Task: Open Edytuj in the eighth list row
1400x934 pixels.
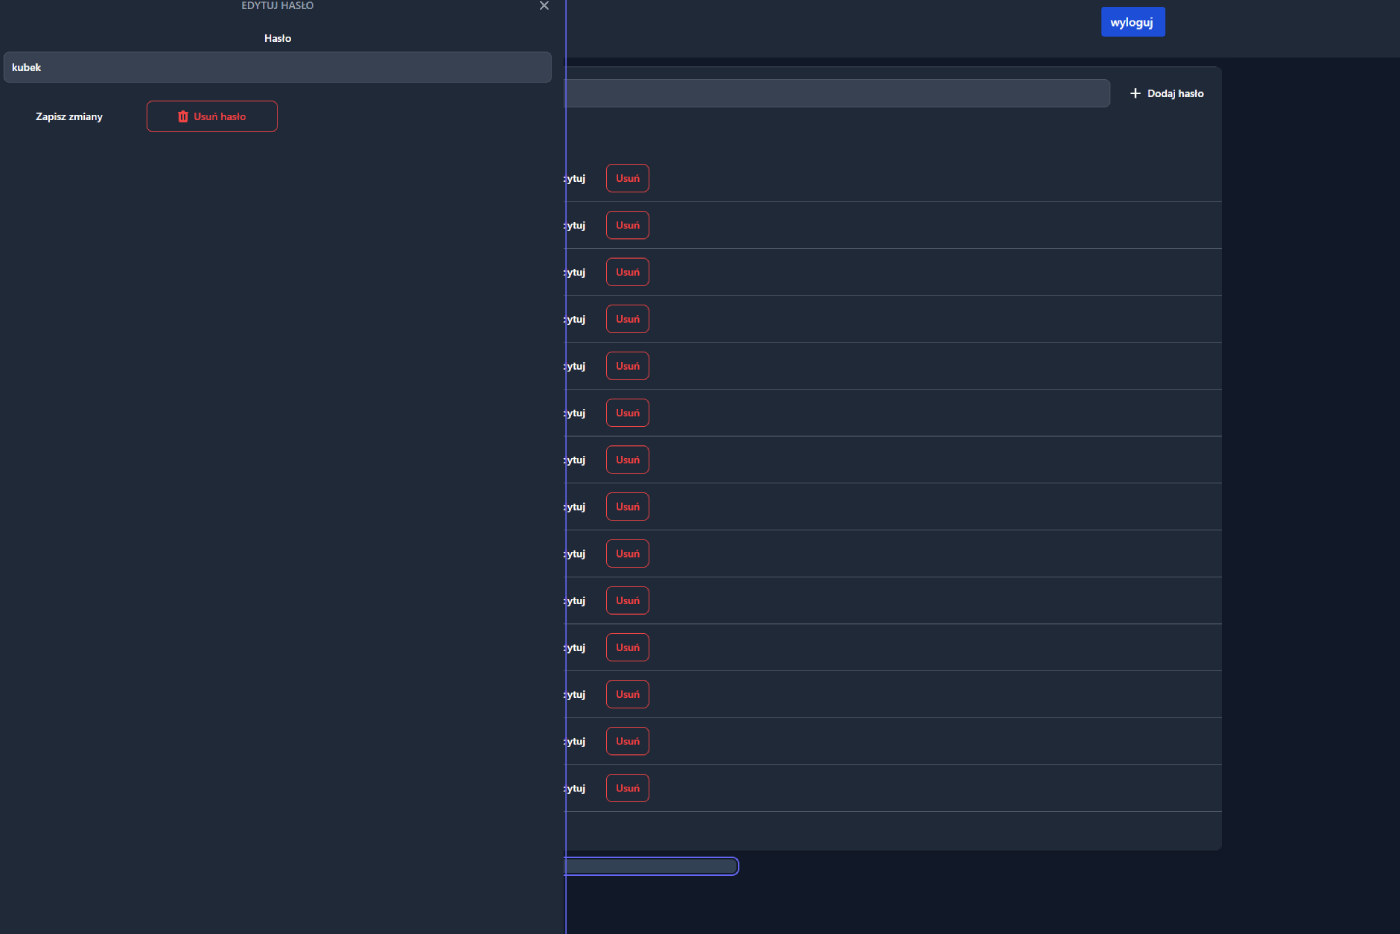Action: pyautogui.click(x=577, y=507)
